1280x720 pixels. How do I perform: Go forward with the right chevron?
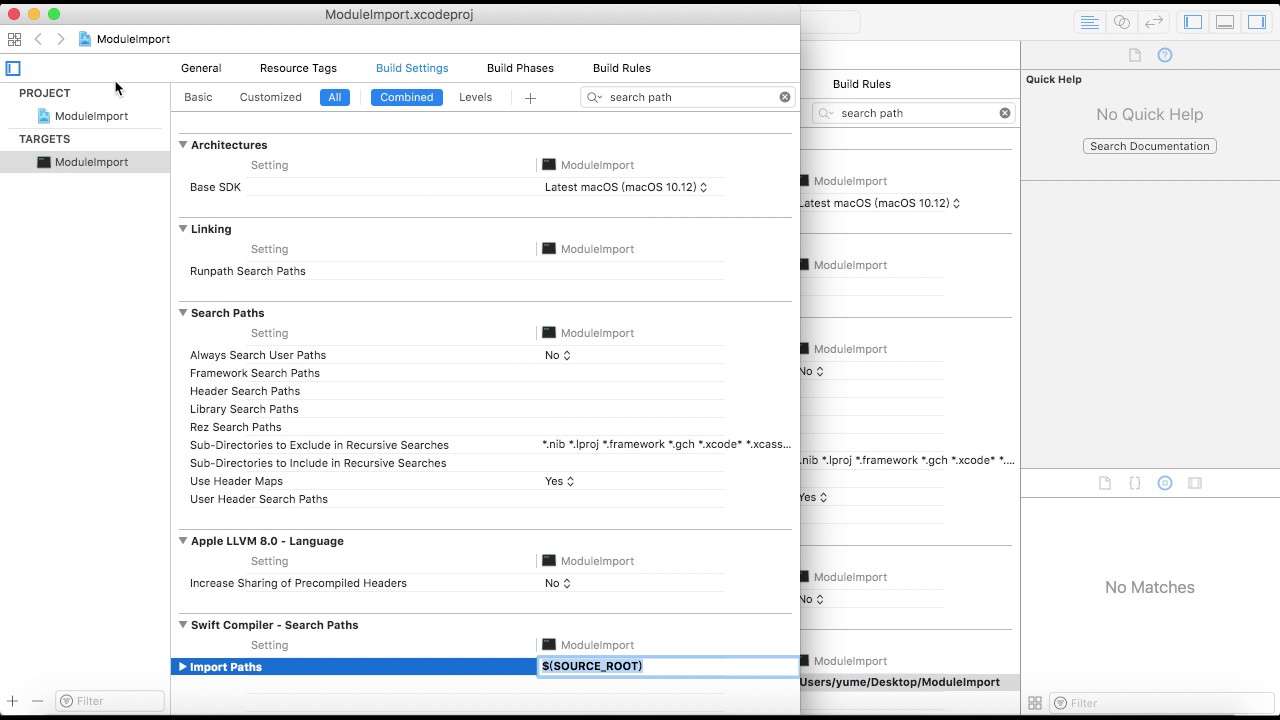[61, 39]
